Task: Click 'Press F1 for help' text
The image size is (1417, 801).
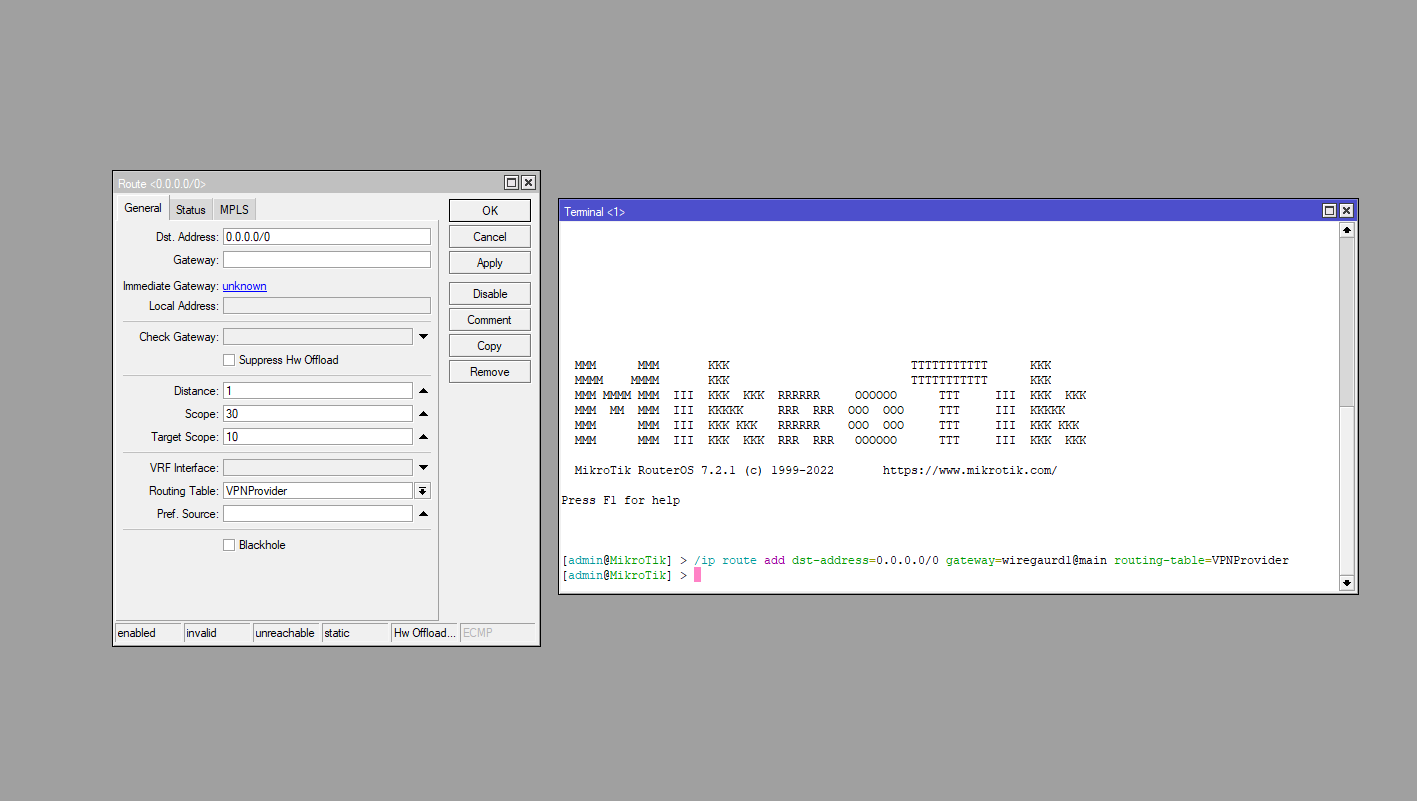Action: [620, 500]
